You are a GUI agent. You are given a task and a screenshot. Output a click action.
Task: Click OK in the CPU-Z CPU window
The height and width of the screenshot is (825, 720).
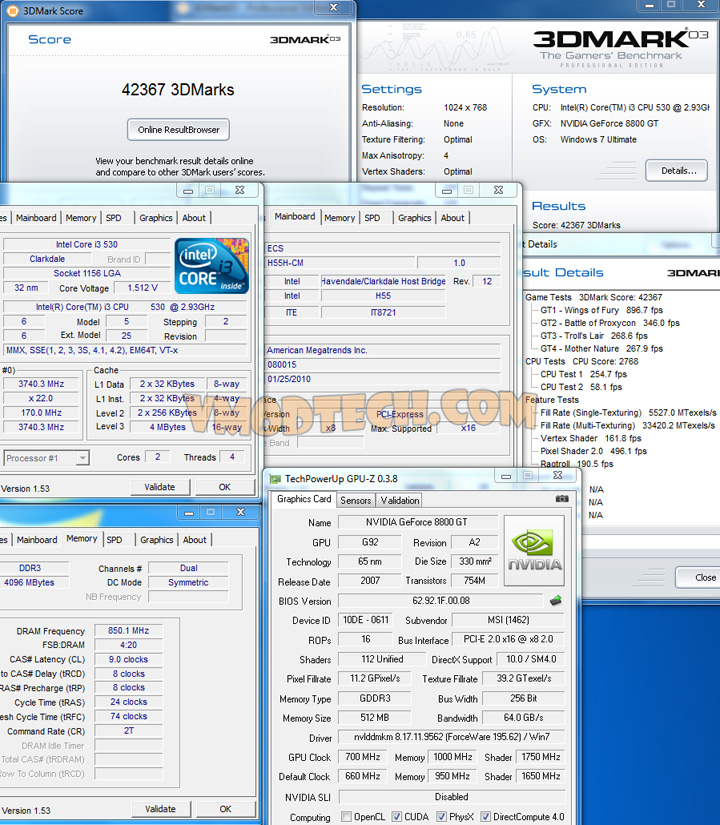pos(225,487)
